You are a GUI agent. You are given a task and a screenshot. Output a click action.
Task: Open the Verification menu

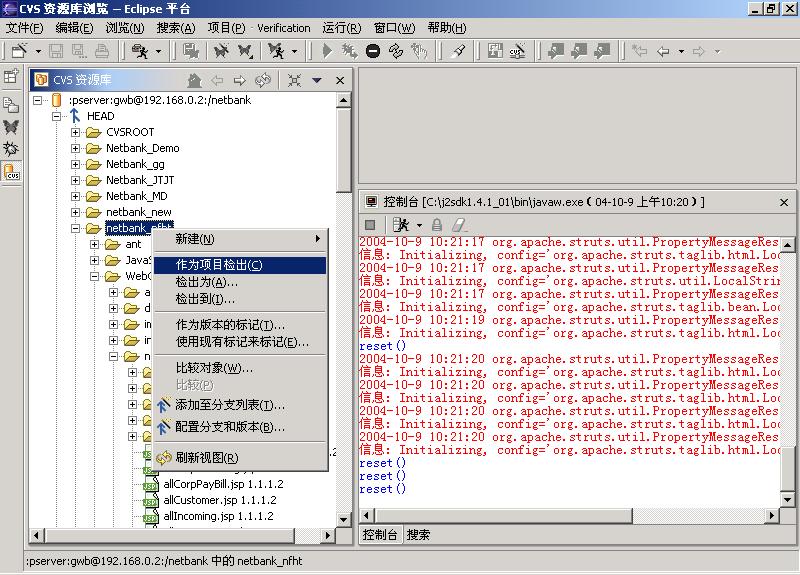[284, 28]
